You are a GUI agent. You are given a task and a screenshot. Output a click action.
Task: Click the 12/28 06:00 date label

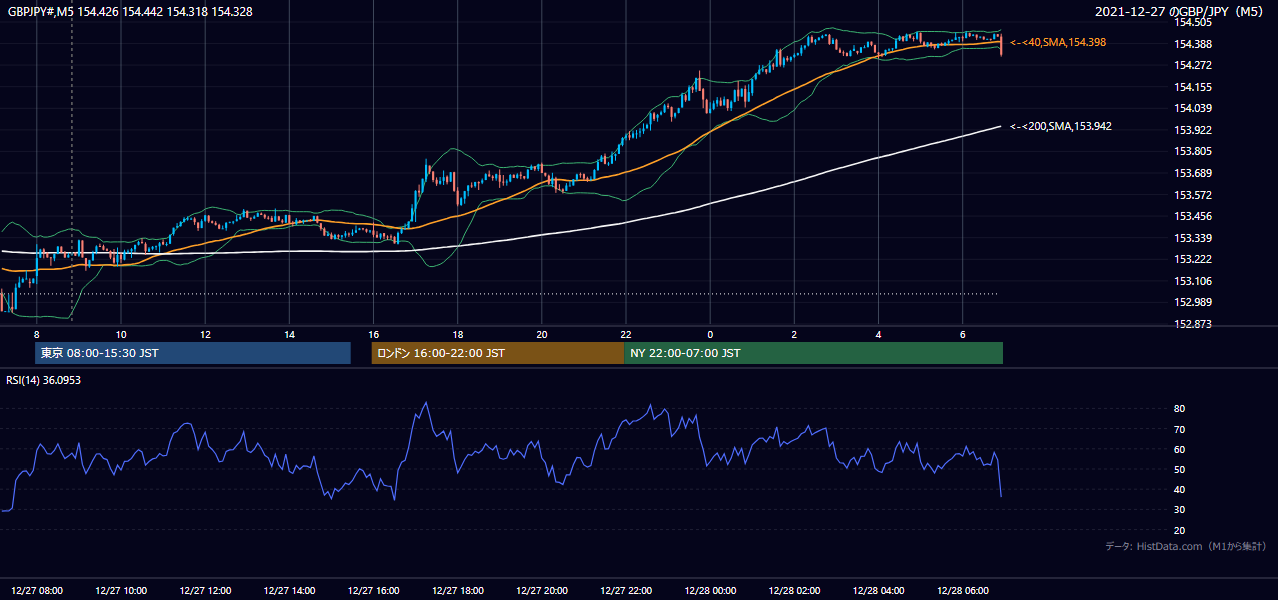point(963,590)
